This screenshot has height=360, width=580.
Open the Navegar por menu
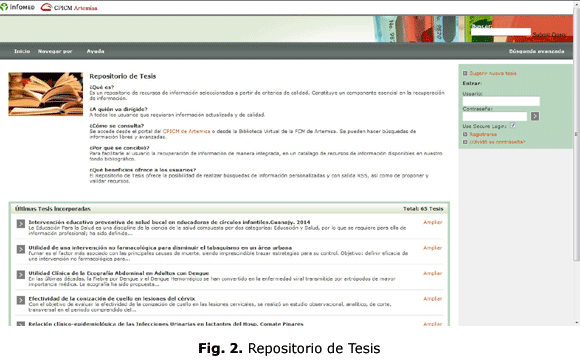pyautogui.click(x=55, y=51)
